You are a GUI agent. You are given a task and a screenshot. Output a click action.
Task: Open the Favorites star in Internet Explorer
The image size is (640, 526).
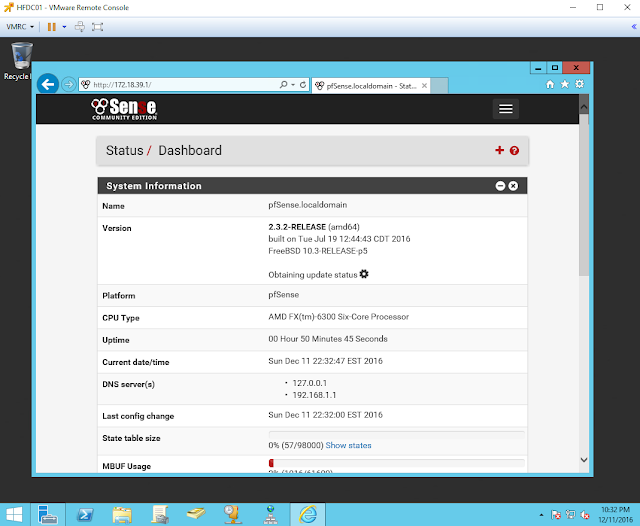coord(565,84)
